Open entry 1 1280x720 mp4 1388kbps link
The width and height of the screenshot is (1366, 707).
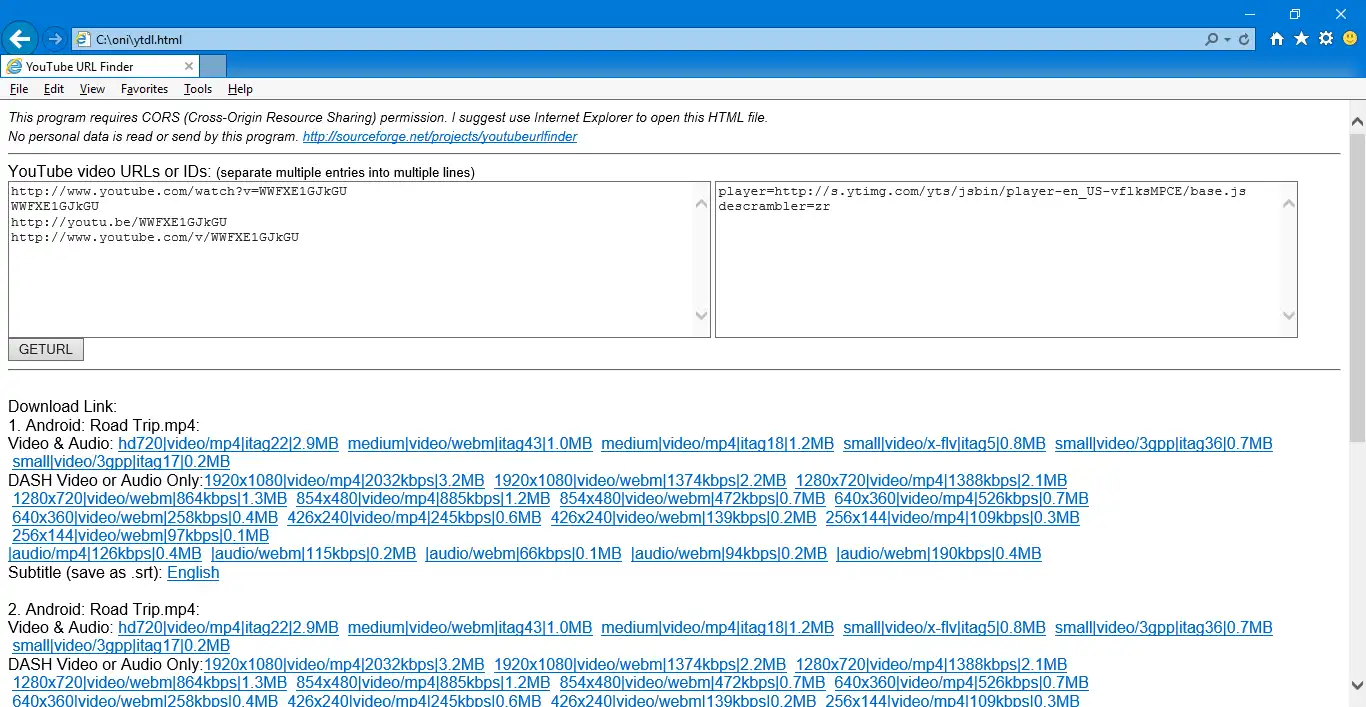coord(931,480)
